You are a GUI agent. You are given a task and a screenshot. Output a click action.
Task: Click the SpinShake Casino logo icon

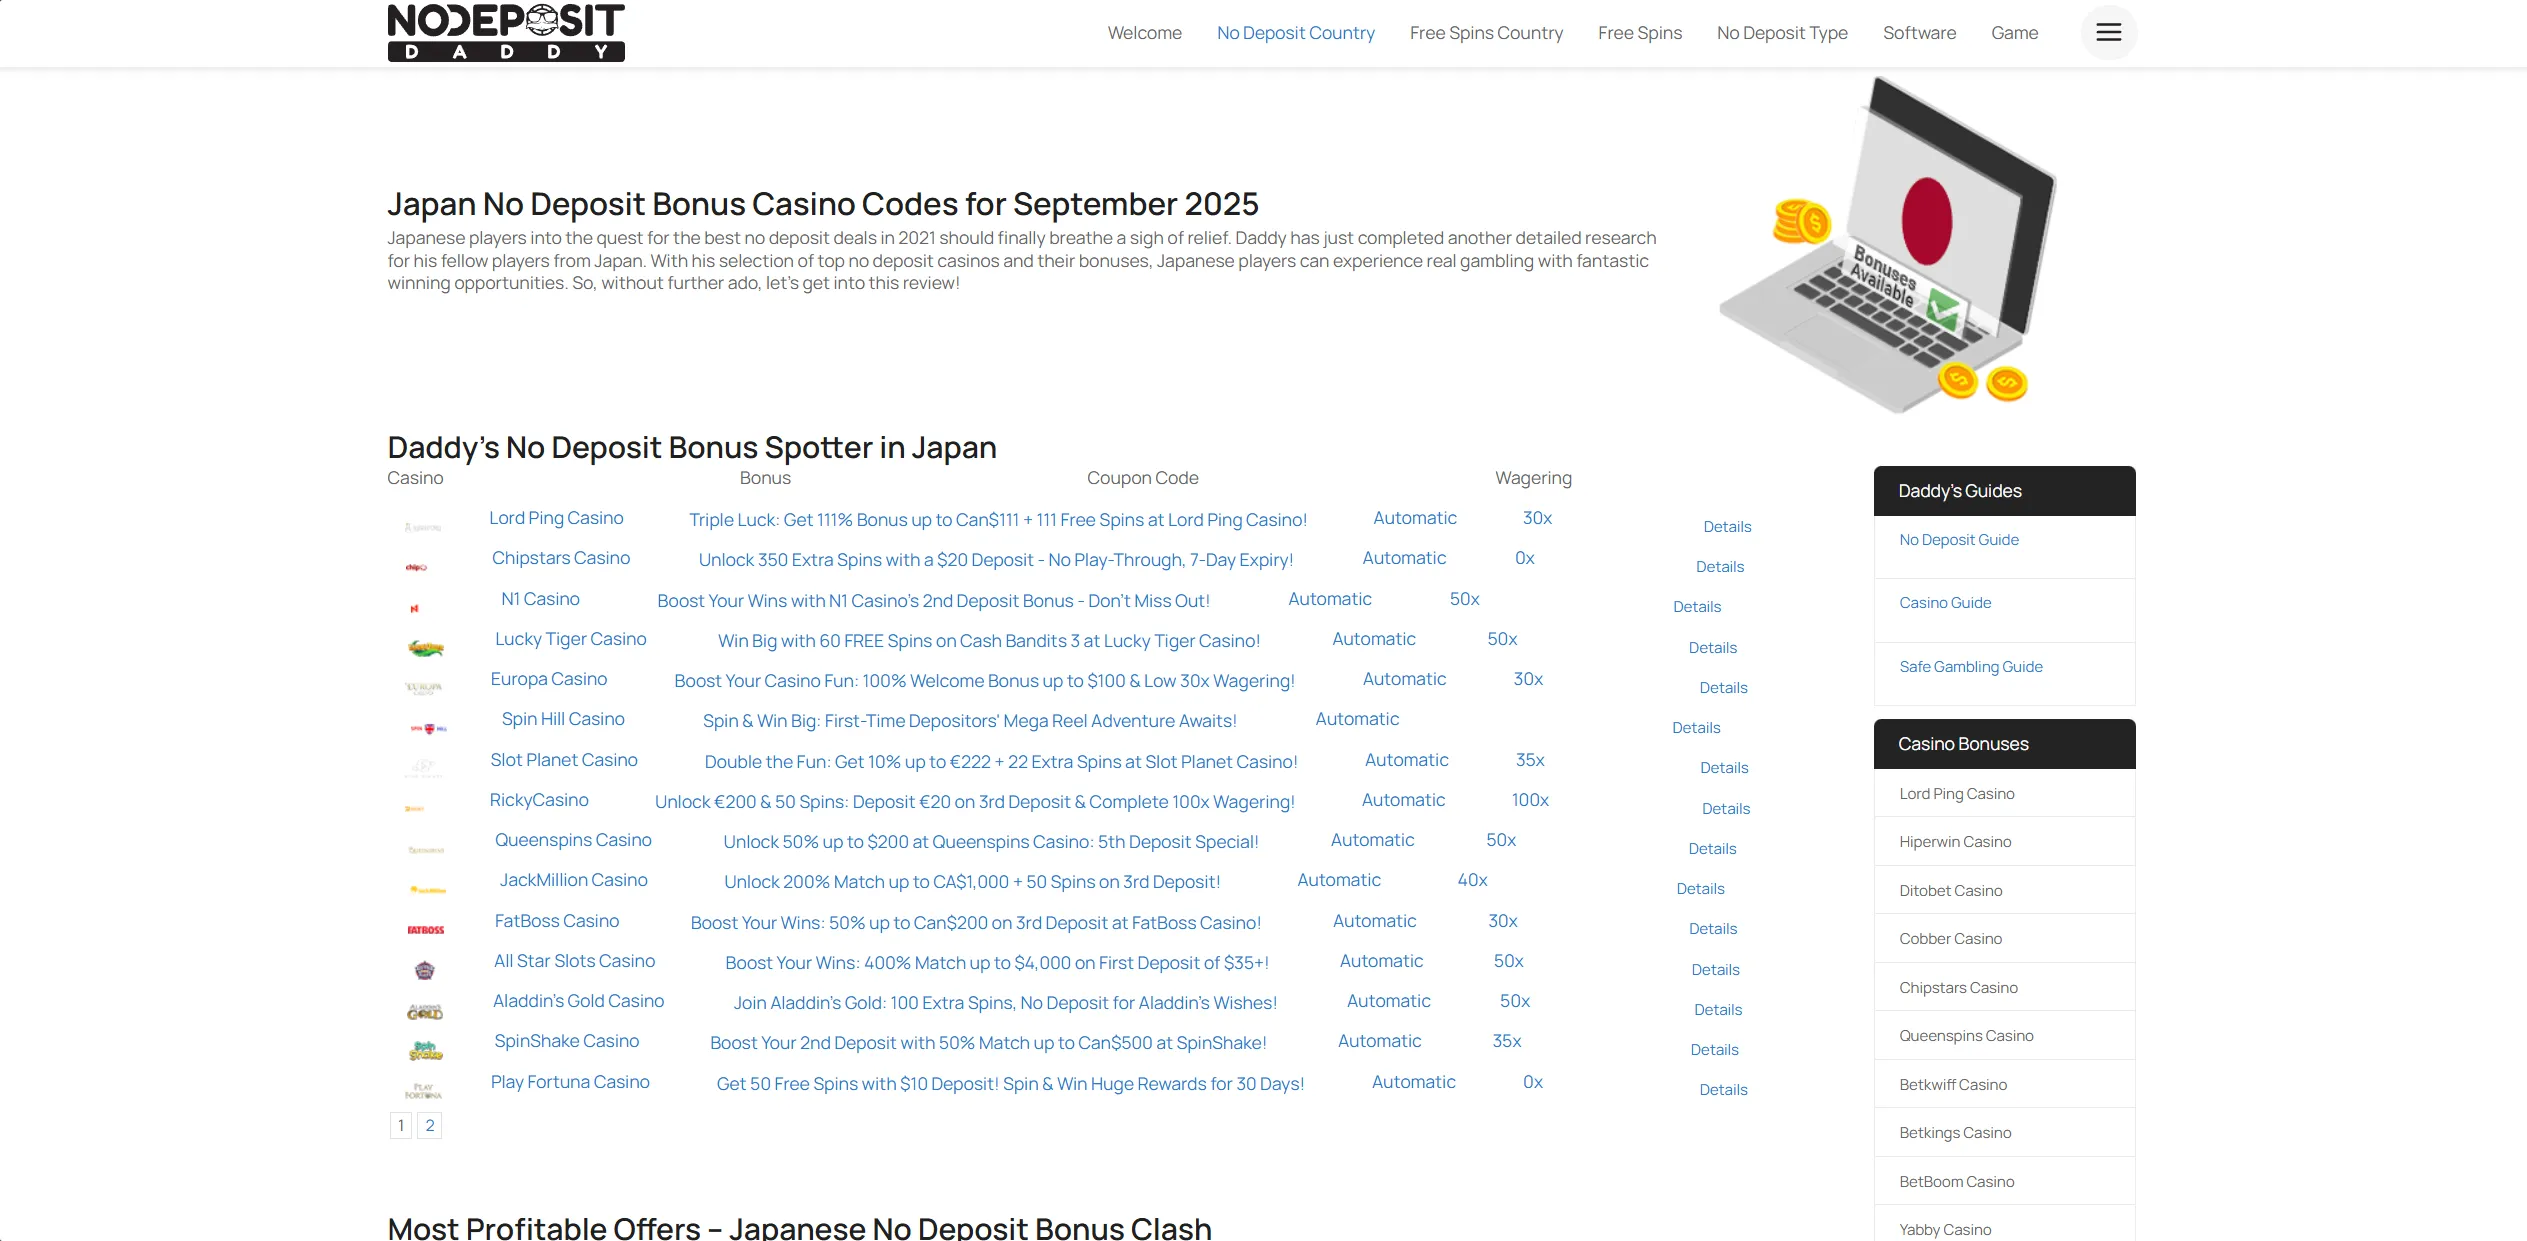(x=425, y=1051)
